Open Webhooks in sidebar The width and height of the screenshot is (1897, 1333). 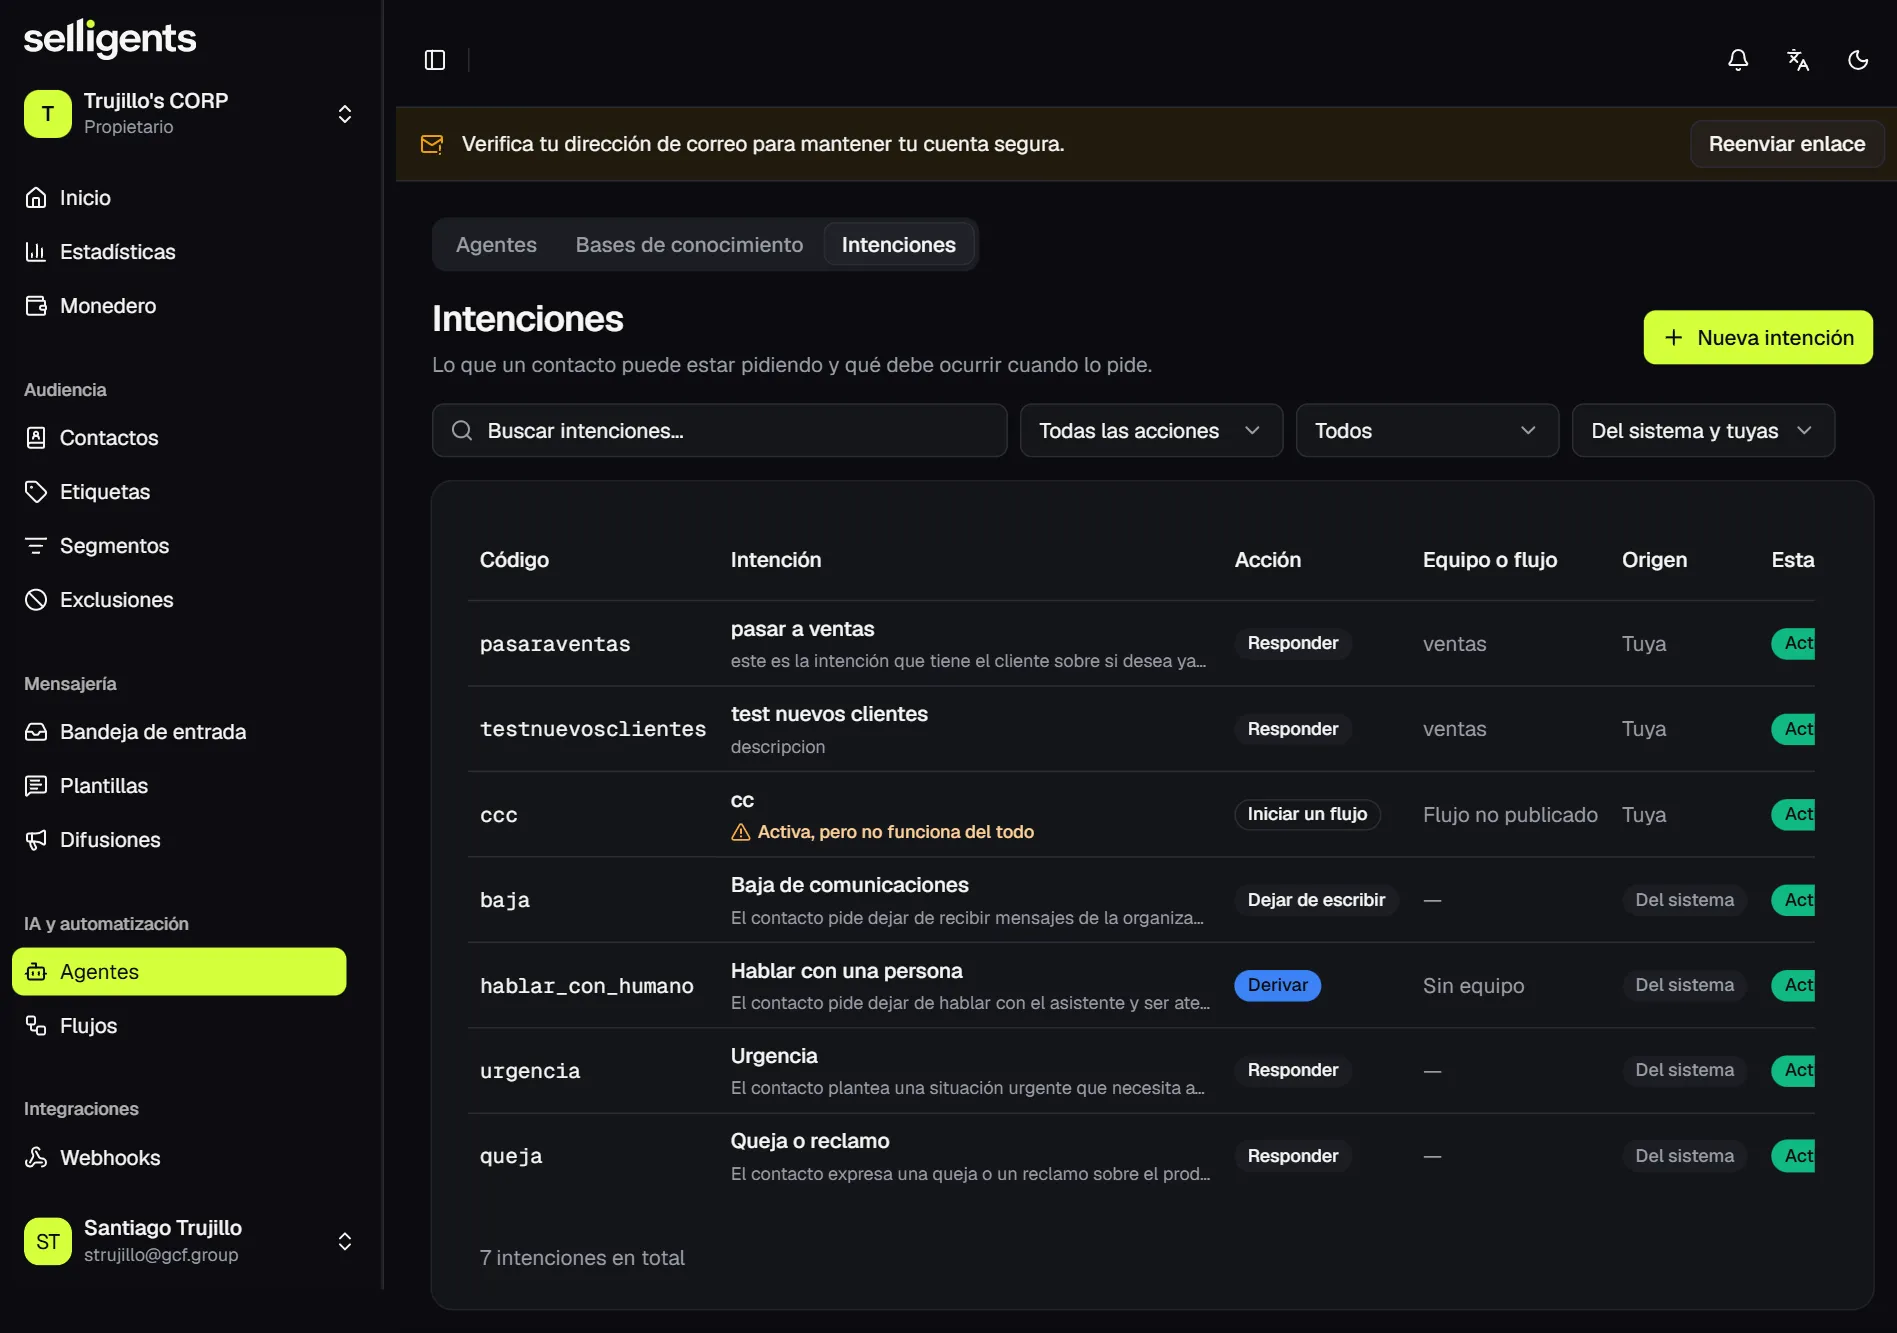pos(179,1158)
